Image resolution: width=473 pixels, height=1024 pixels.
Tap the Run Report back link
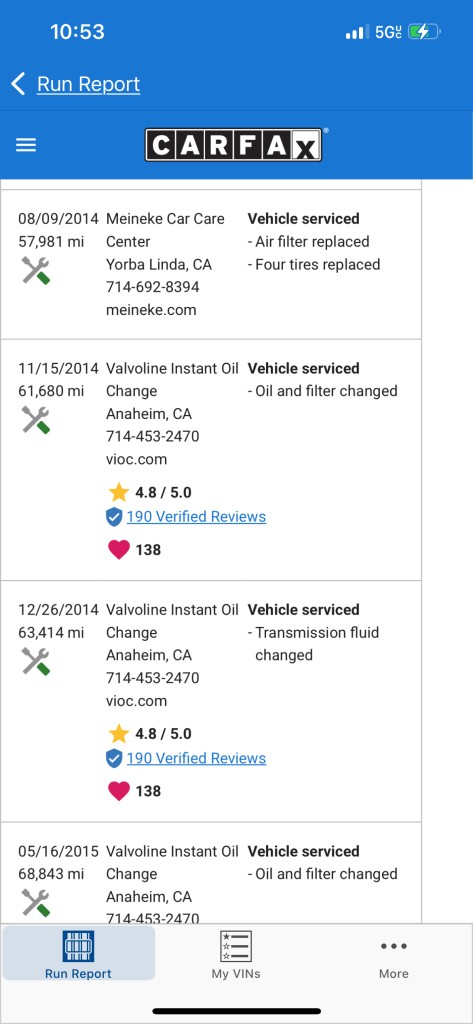(x=88, y=84)
